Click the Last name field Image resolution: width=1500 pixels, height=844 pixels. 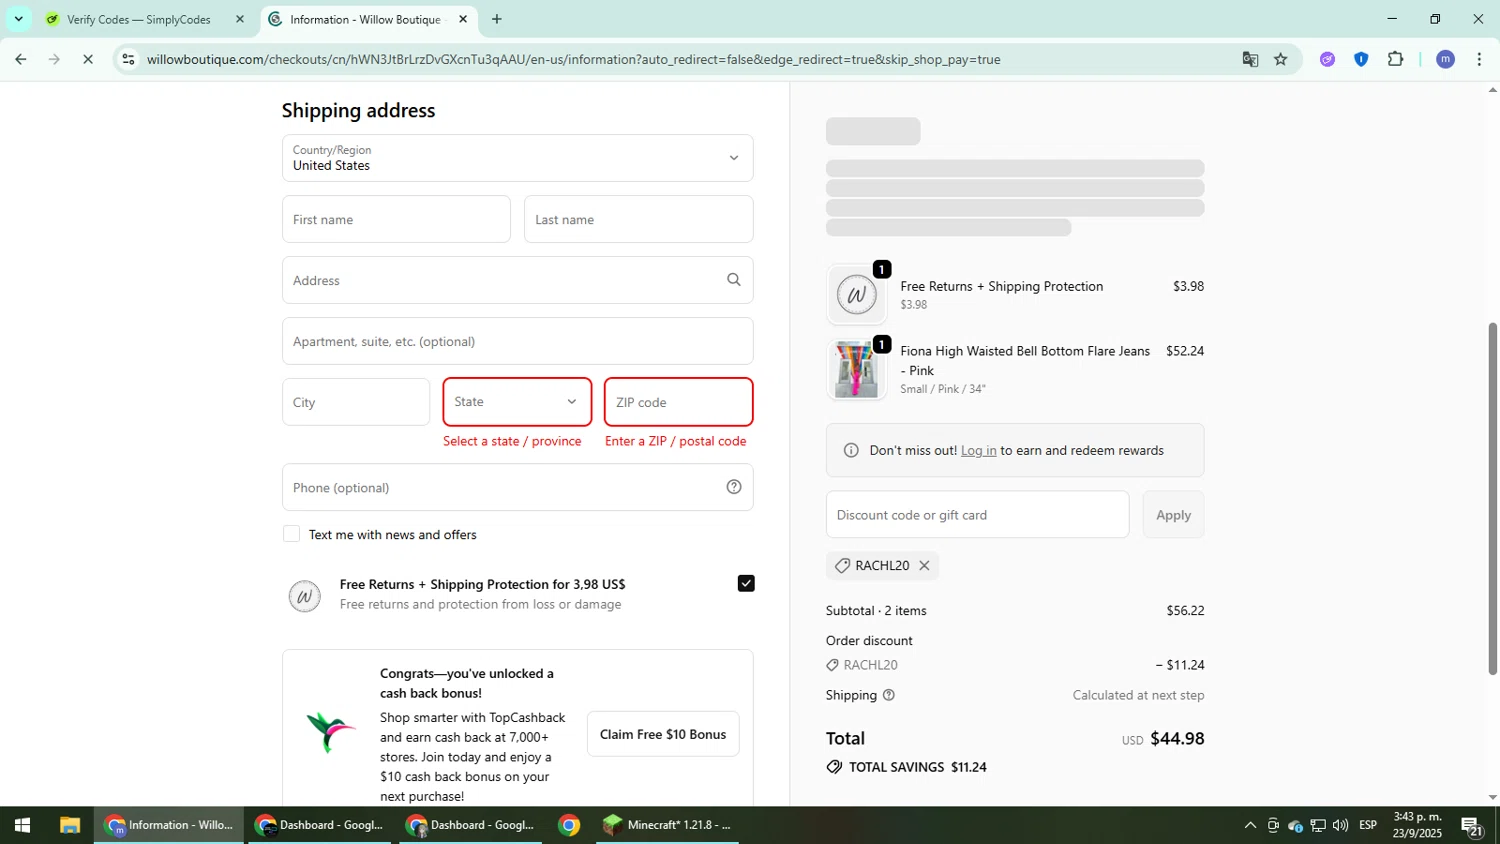[639, 219]
